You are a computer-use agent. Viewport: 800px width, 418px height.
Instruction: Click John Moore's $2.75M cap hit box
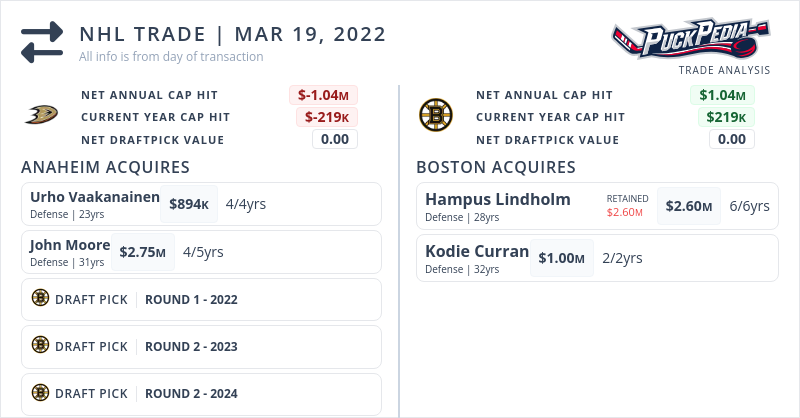pos(143,252)
